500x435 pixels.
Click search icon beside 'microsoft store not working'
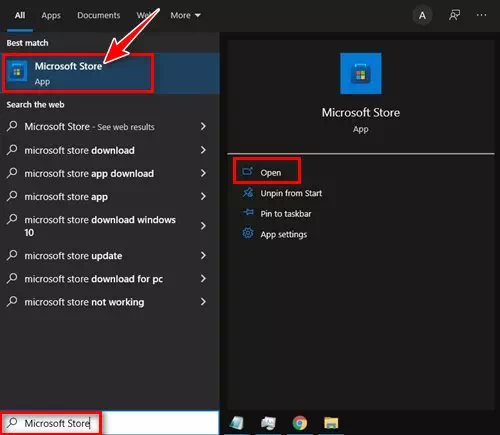pos(12,301)
